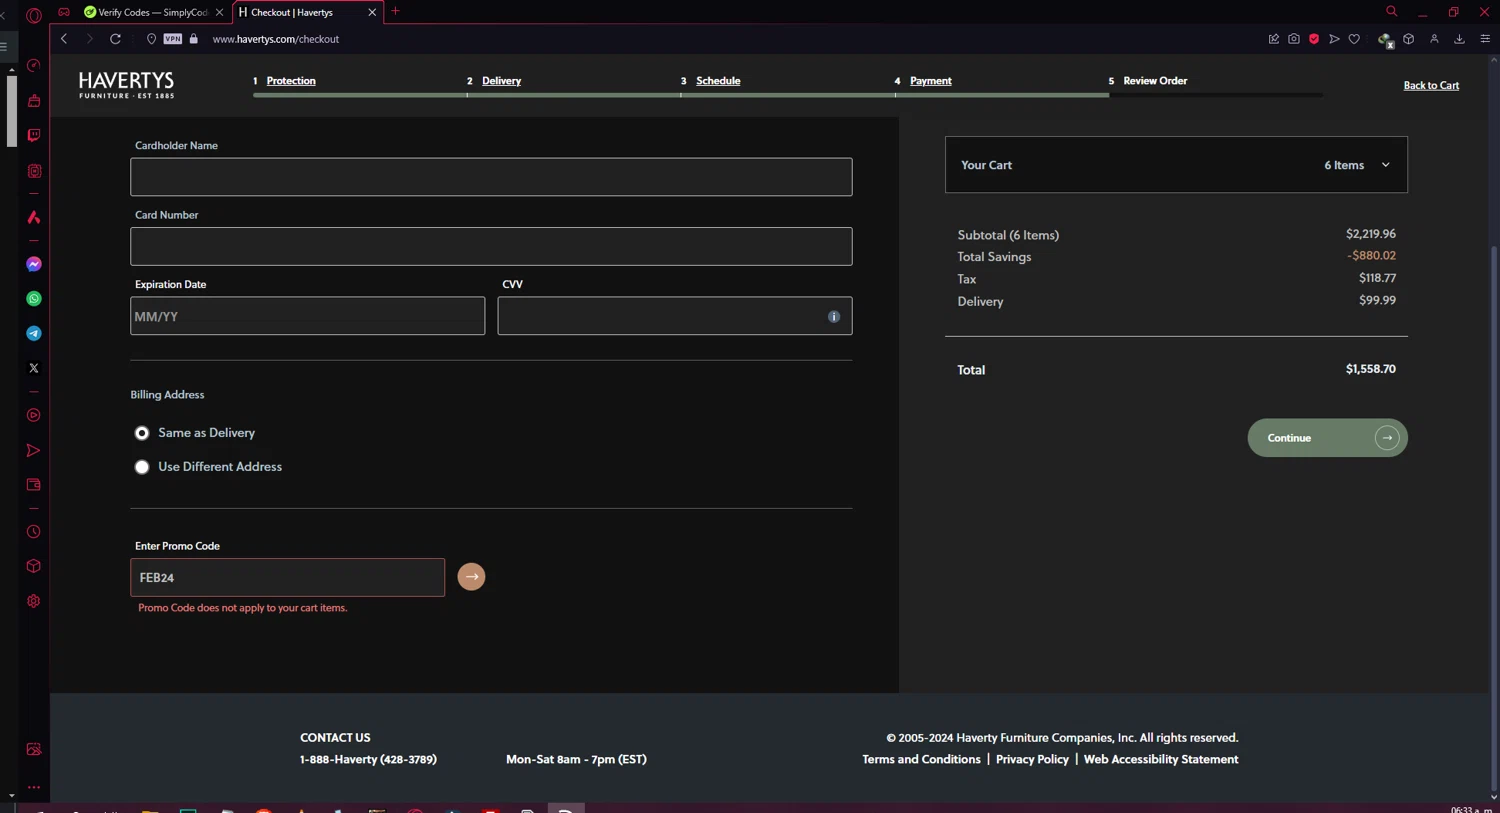
Task: Open Twitch in the sidebar
Action: (34, 135)
